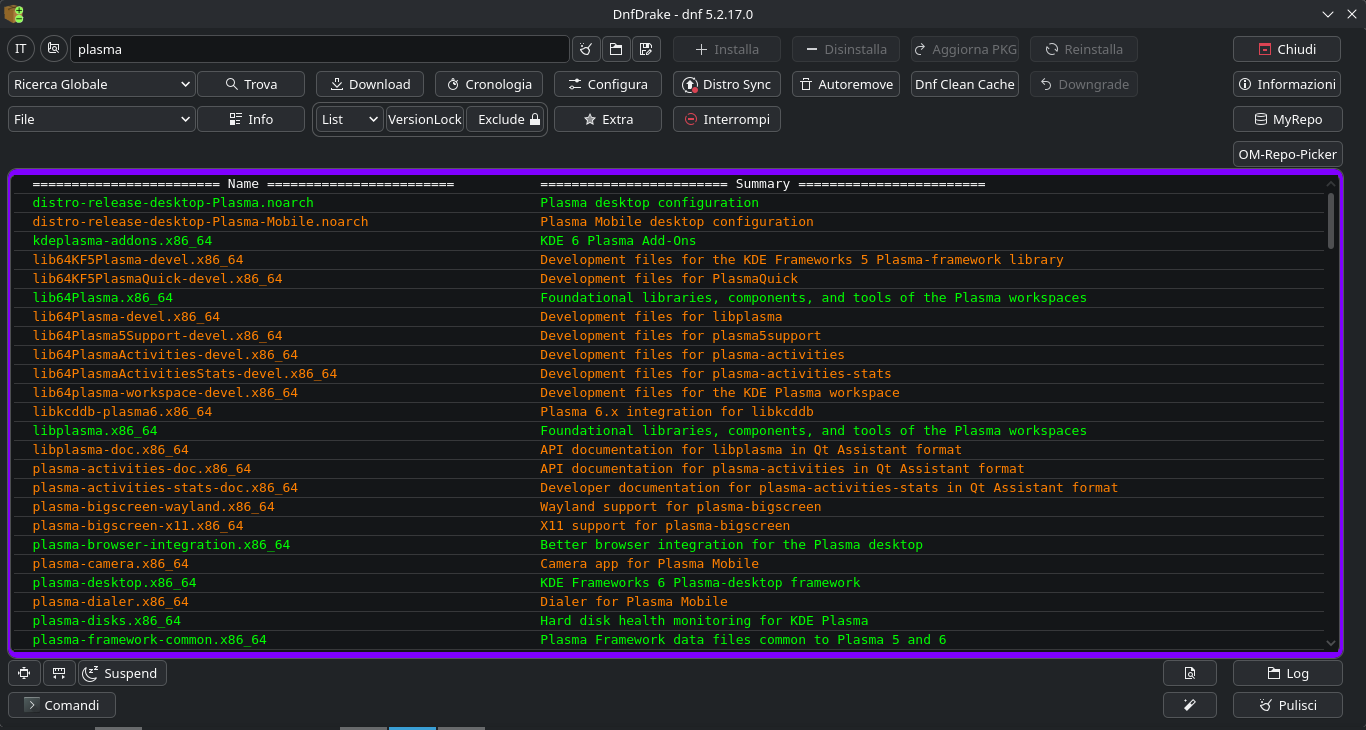Viewport: 1366px width, 730px height.
Task: Click inside the plasma search field
Action: tap(320, 49)
